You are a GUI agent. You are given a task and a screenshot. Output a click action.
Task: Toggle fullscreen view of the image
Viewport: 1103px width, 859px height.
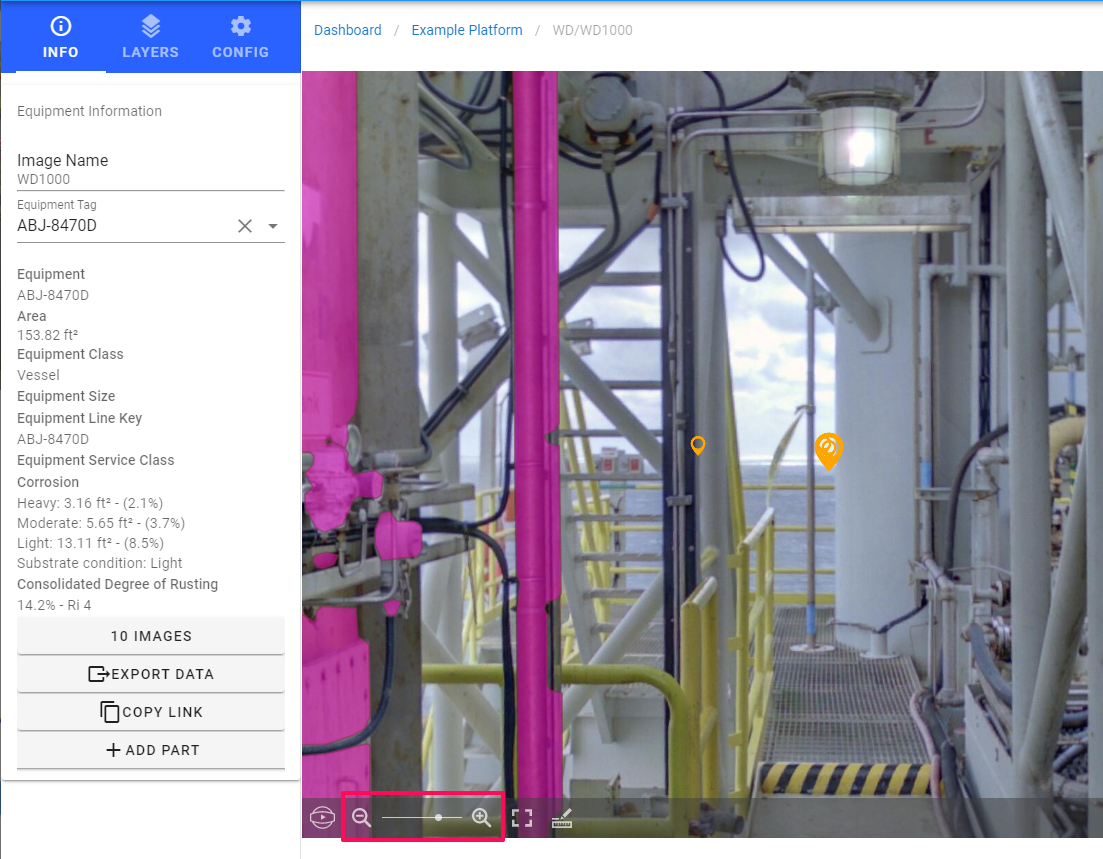point(522,818)
